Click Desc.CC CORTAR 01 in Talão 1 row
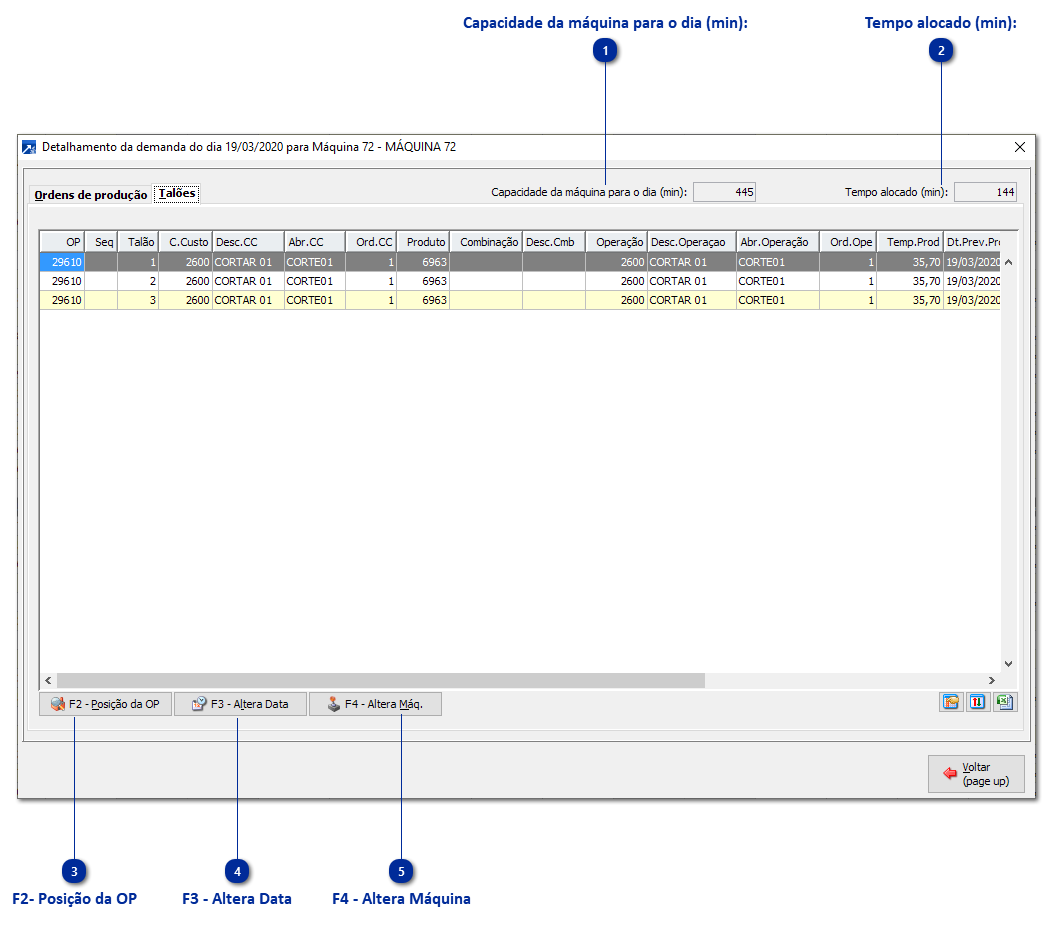Screen dimensions: 1049x925 point(248,262)
